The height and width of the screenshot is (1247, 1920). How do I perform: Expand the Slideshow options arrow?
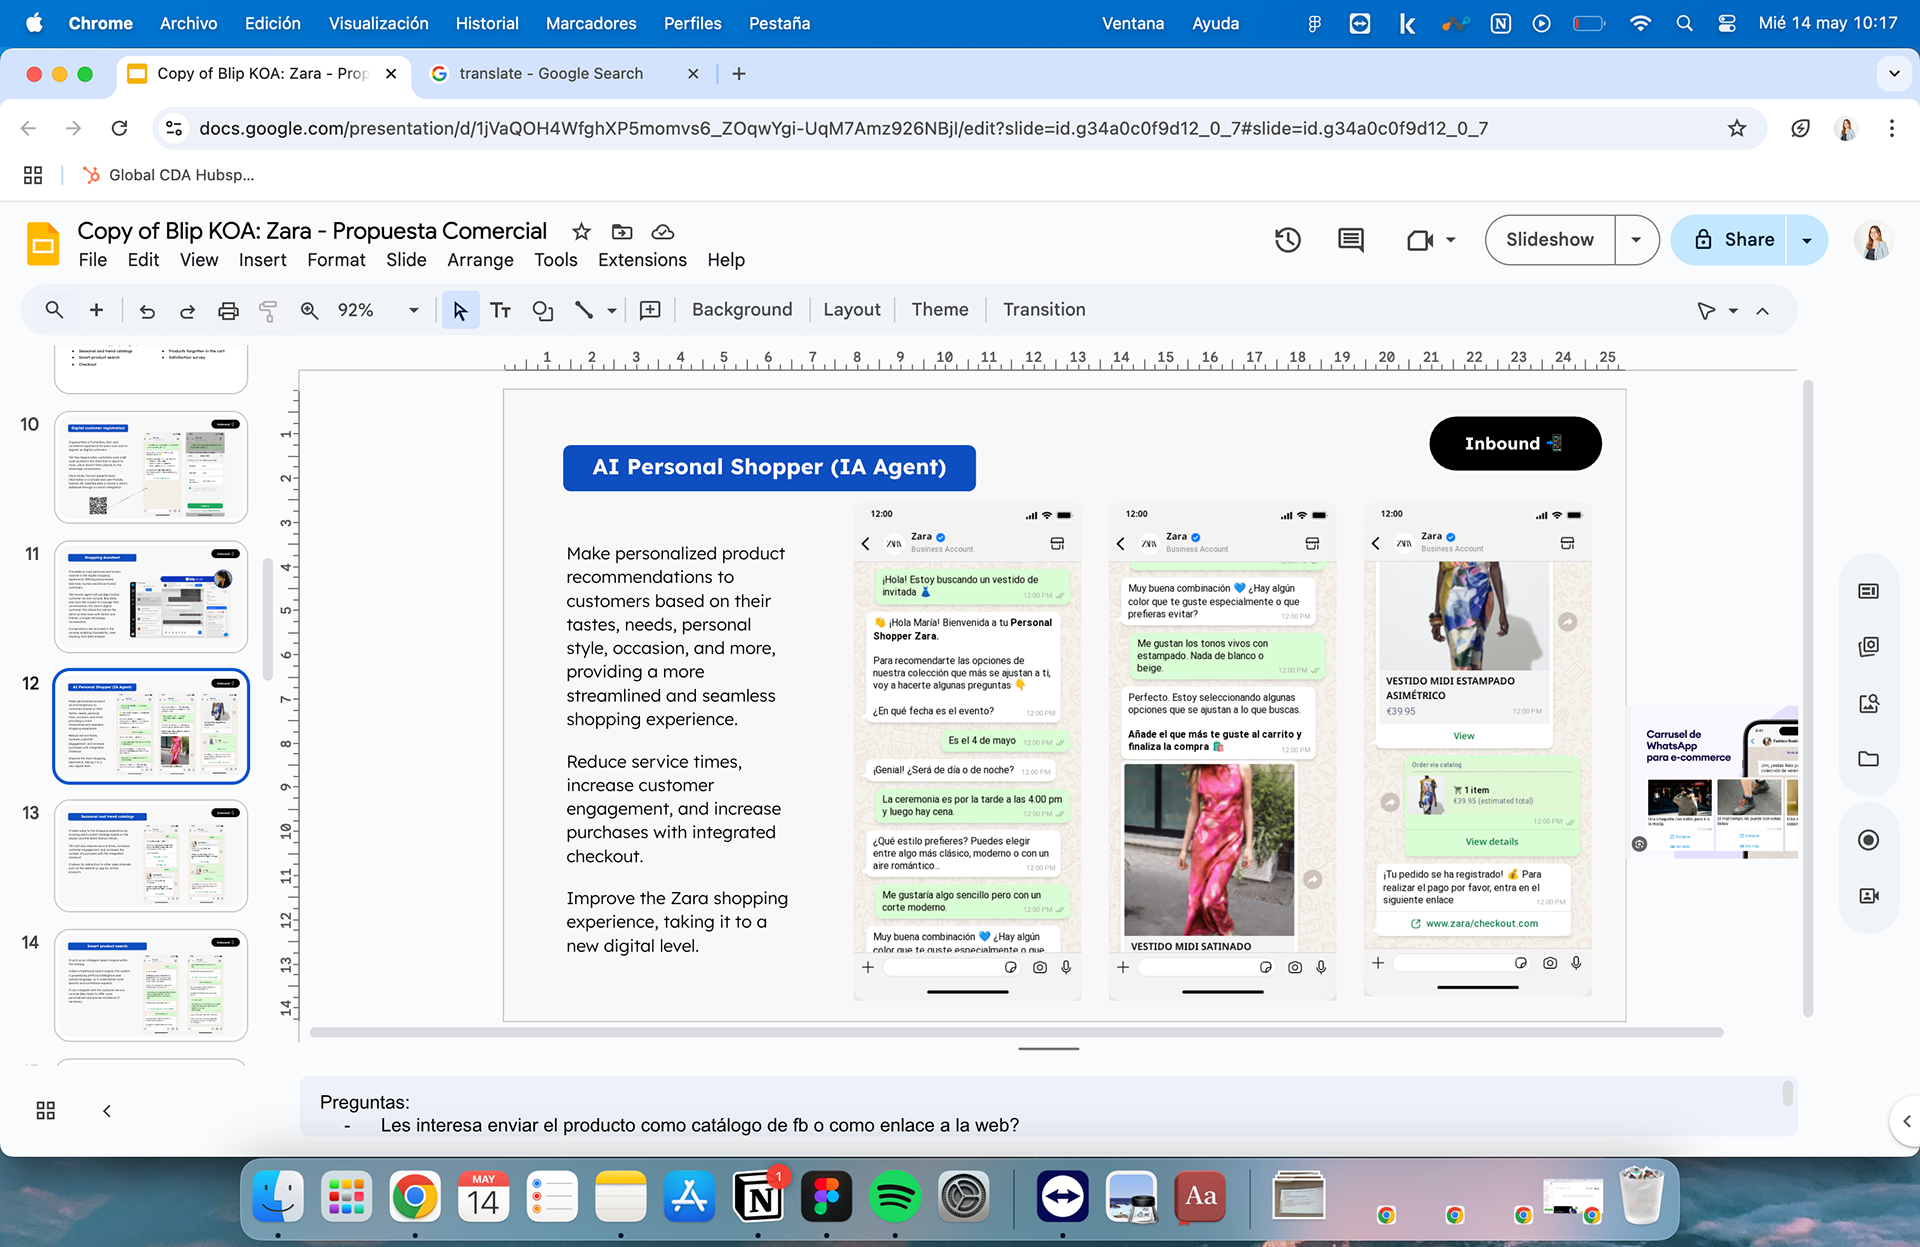click(x=1636, y=240)
